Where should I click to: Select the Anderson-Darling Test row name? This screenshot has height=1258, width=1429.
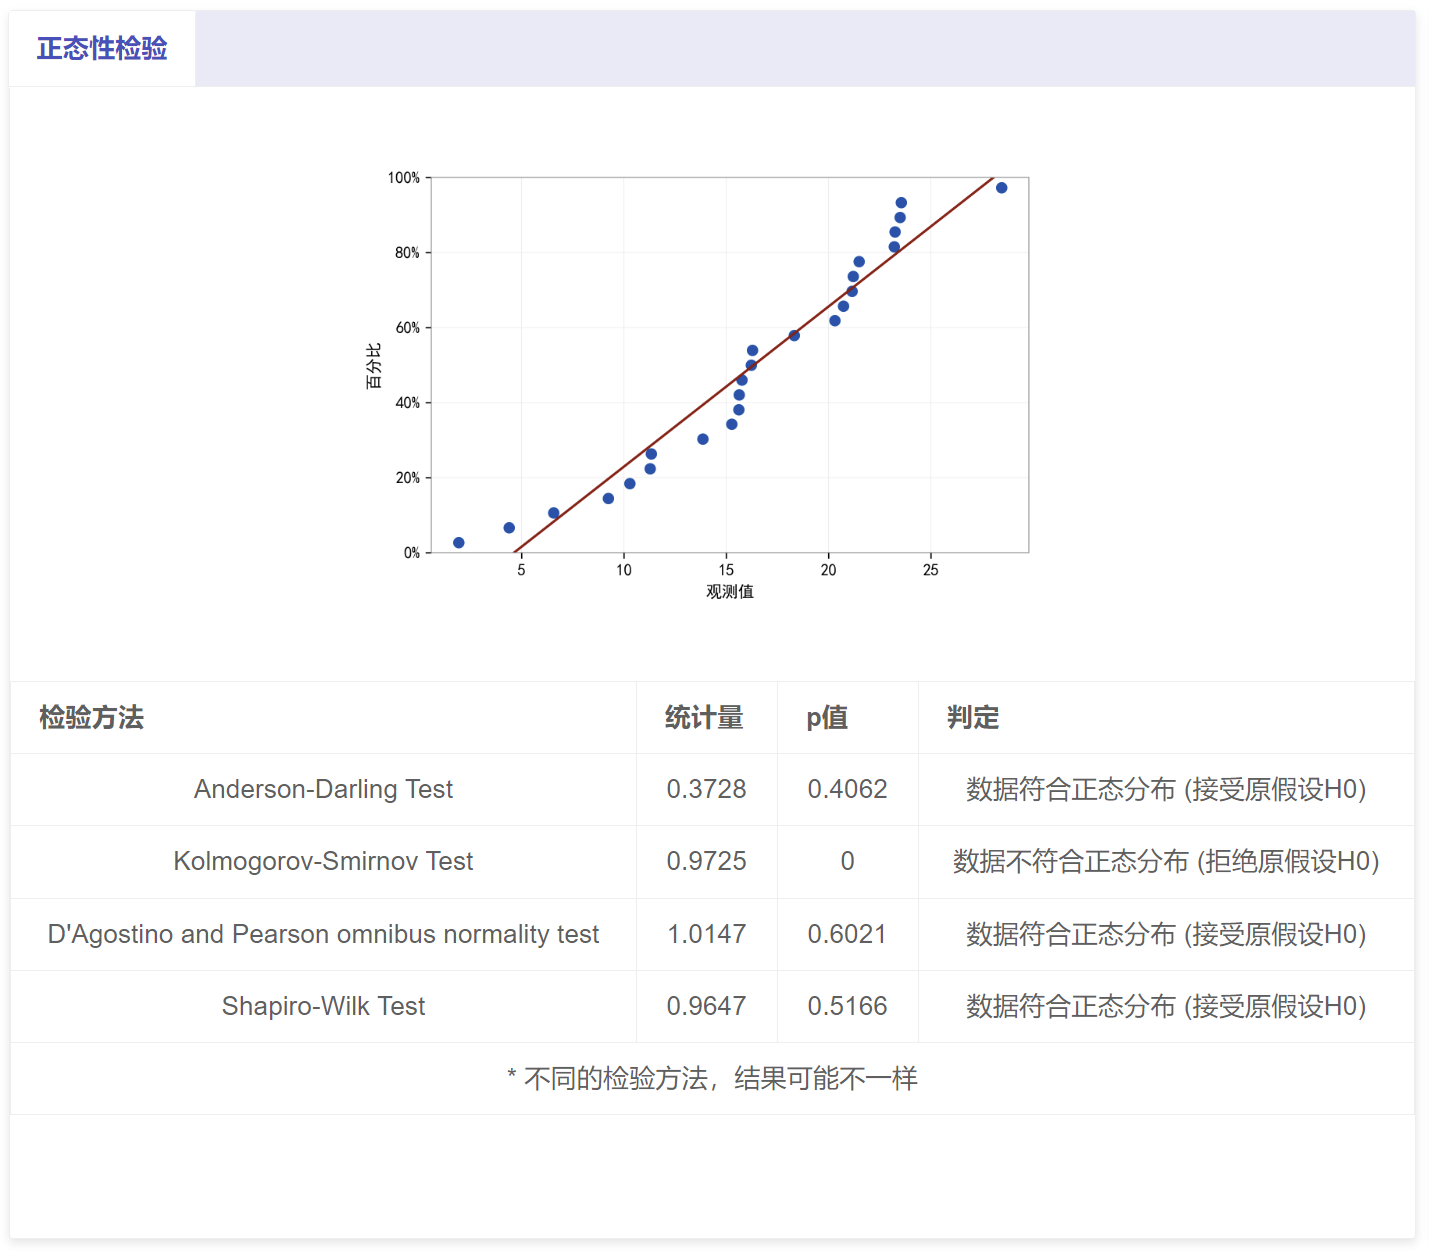[x=323, y=789]
